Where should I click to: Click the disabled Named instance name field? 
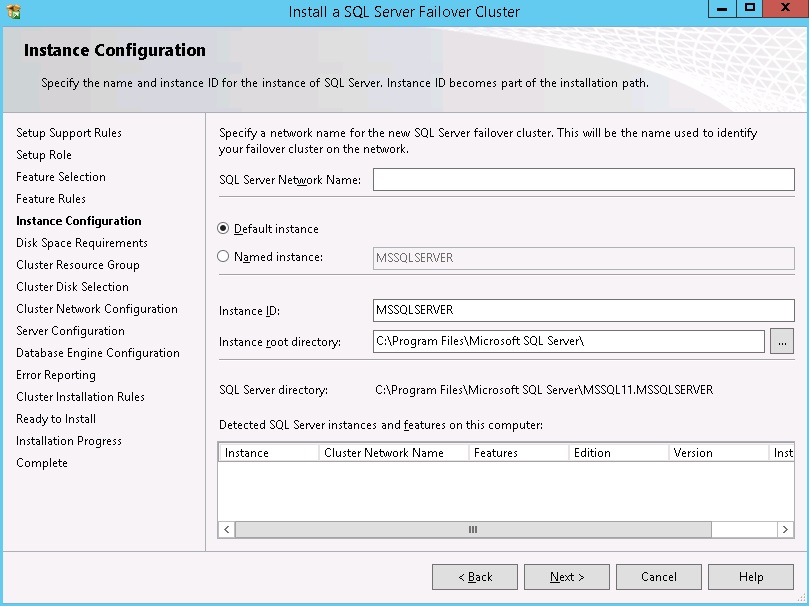click(584, 258)
